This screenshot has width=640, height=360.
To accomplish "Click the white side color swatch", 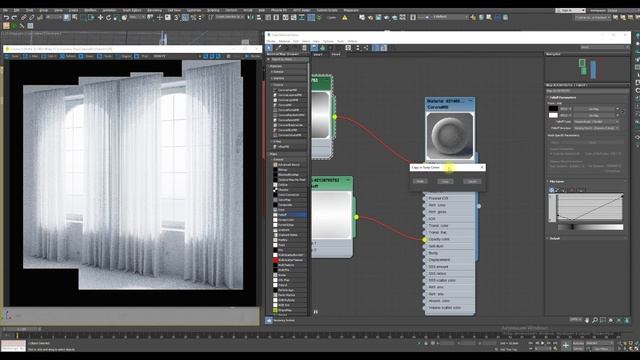I will tap(553, 115).
